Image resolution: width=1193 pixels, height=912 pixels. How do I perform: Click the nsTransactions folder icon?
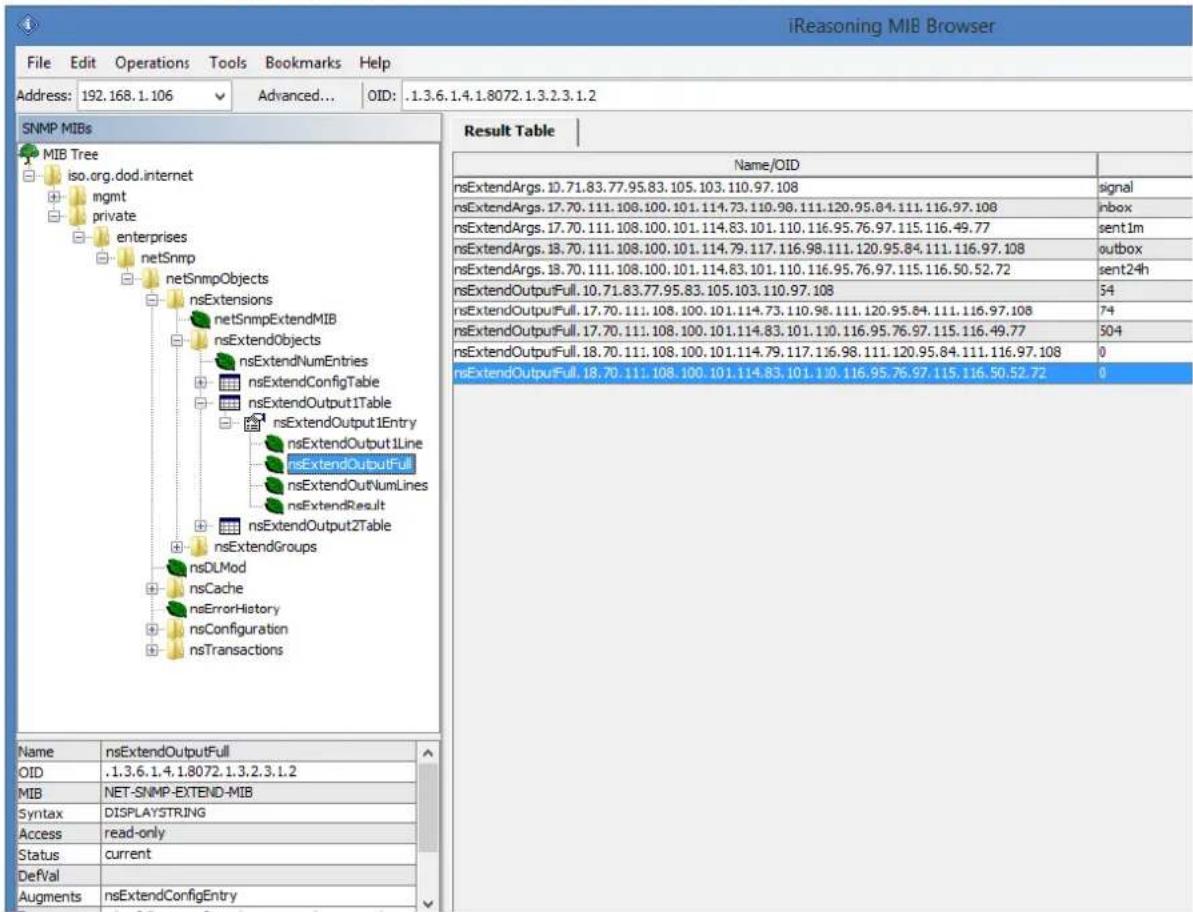(x=175, y=650)
